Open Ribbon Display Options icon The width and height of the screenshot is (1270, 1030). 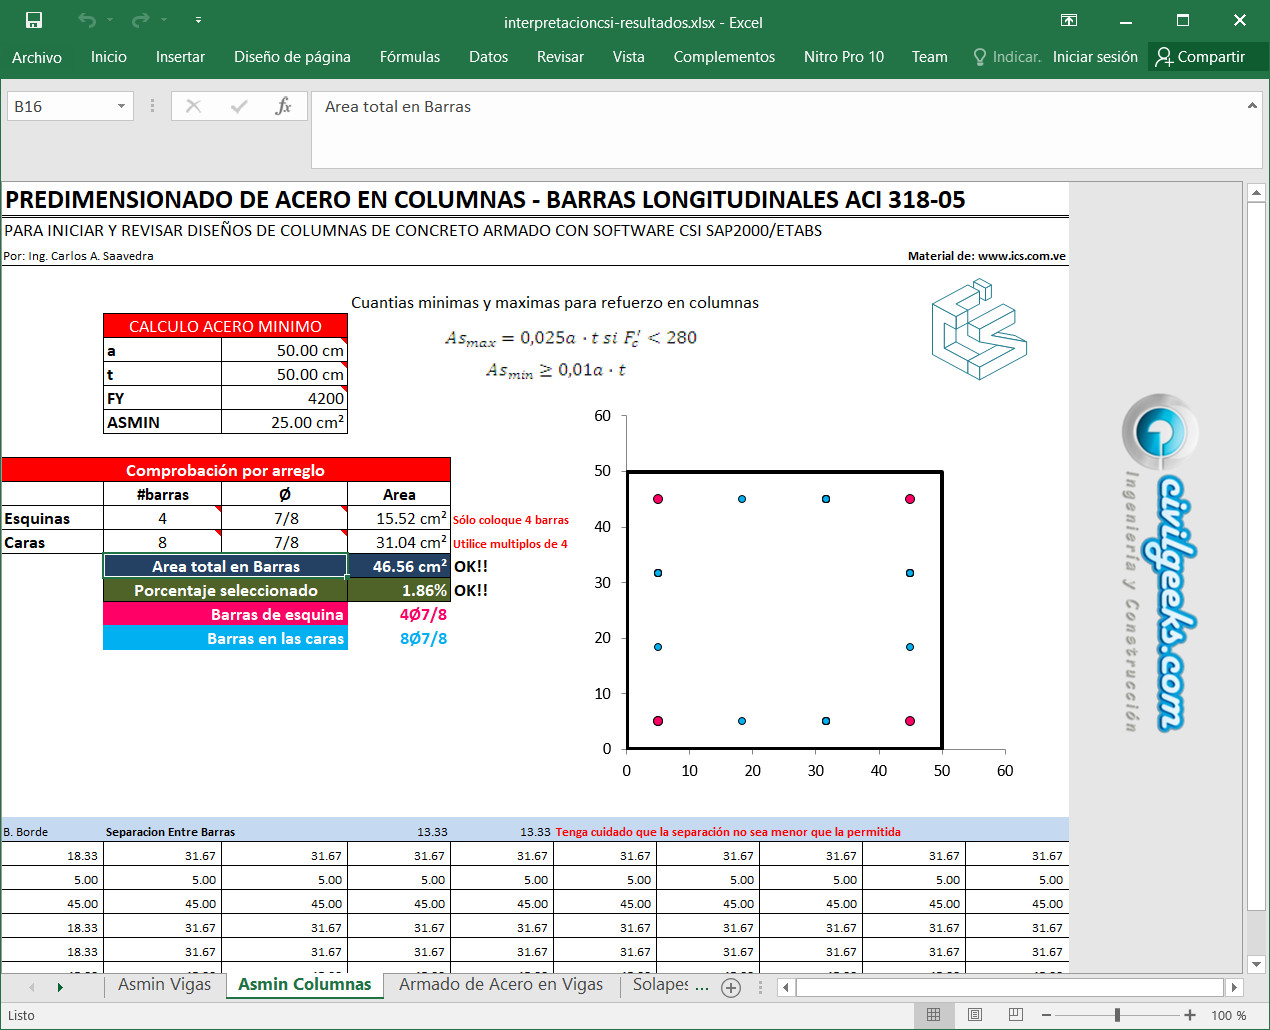click(x=1069, y=20)
